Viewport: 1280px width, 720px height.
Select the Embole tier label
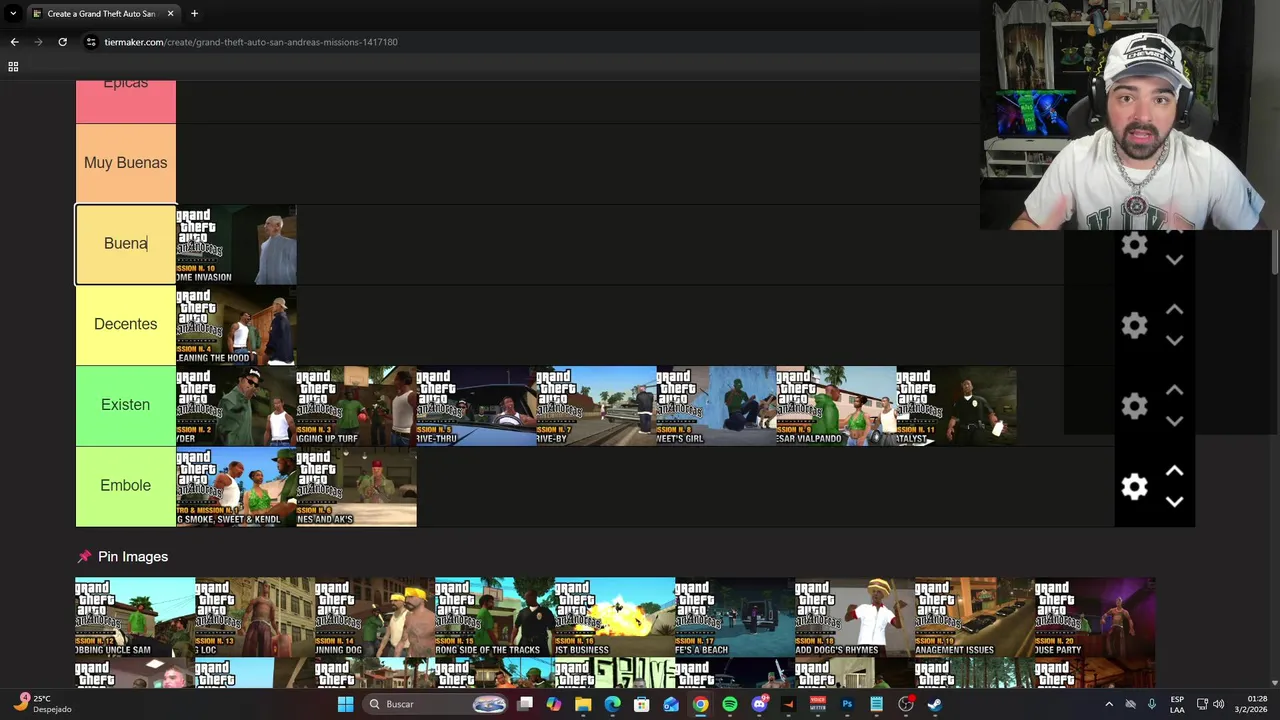126,486
